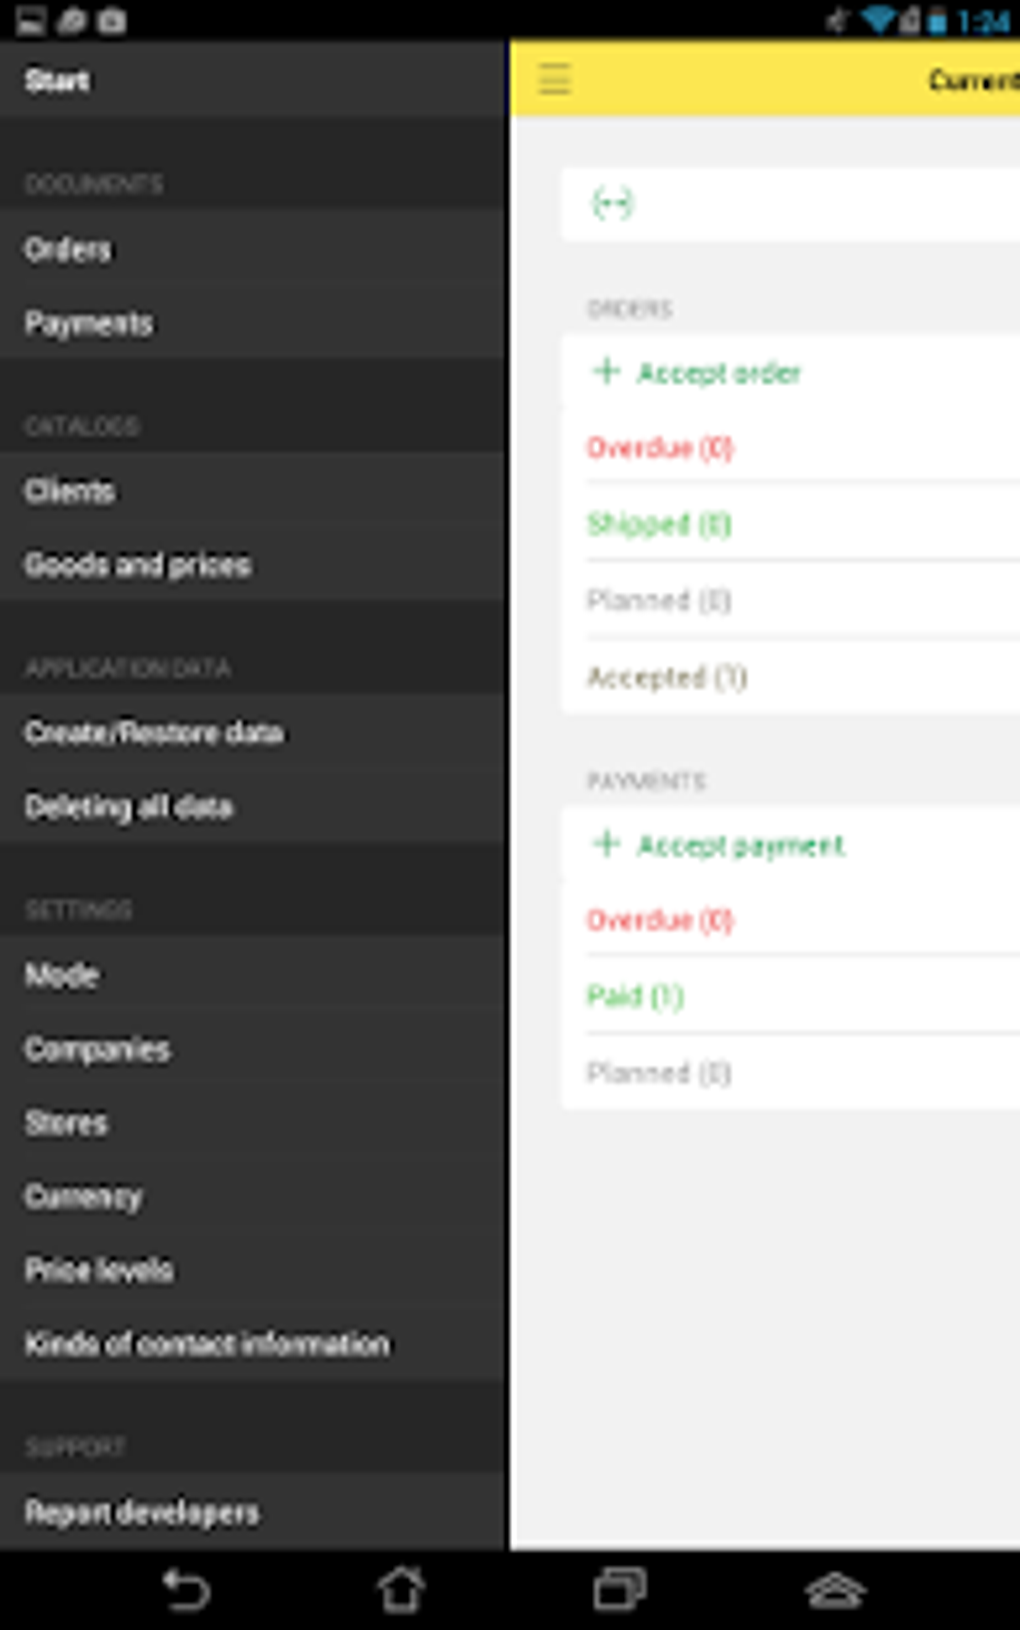Open Accepted orders list
Image resolution: width=1020 pixels, height=1630 pixels.
(x=667, y=677)
